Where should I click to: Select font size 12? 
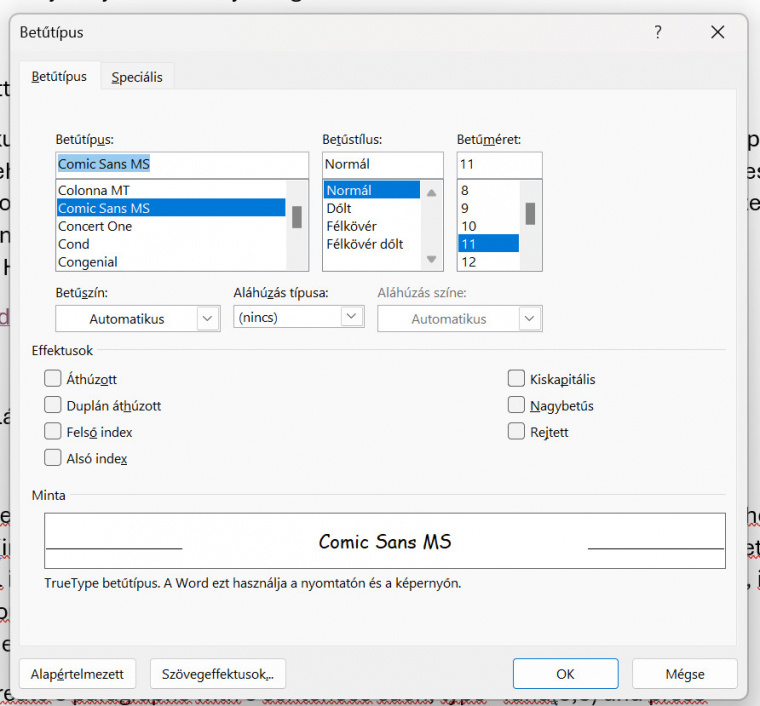(489, 262)
